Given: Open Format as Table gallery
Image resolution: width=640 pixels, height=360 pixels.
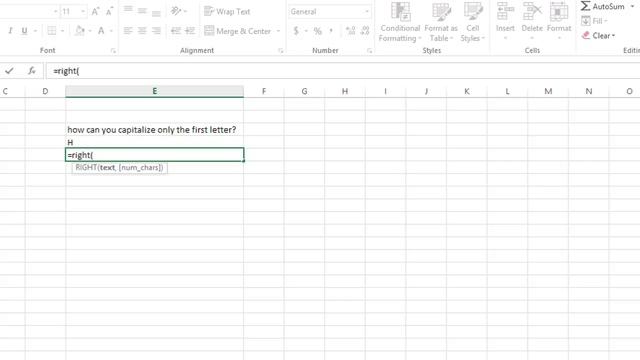Looking at the screenshot, I should click(x=441, y=22).
